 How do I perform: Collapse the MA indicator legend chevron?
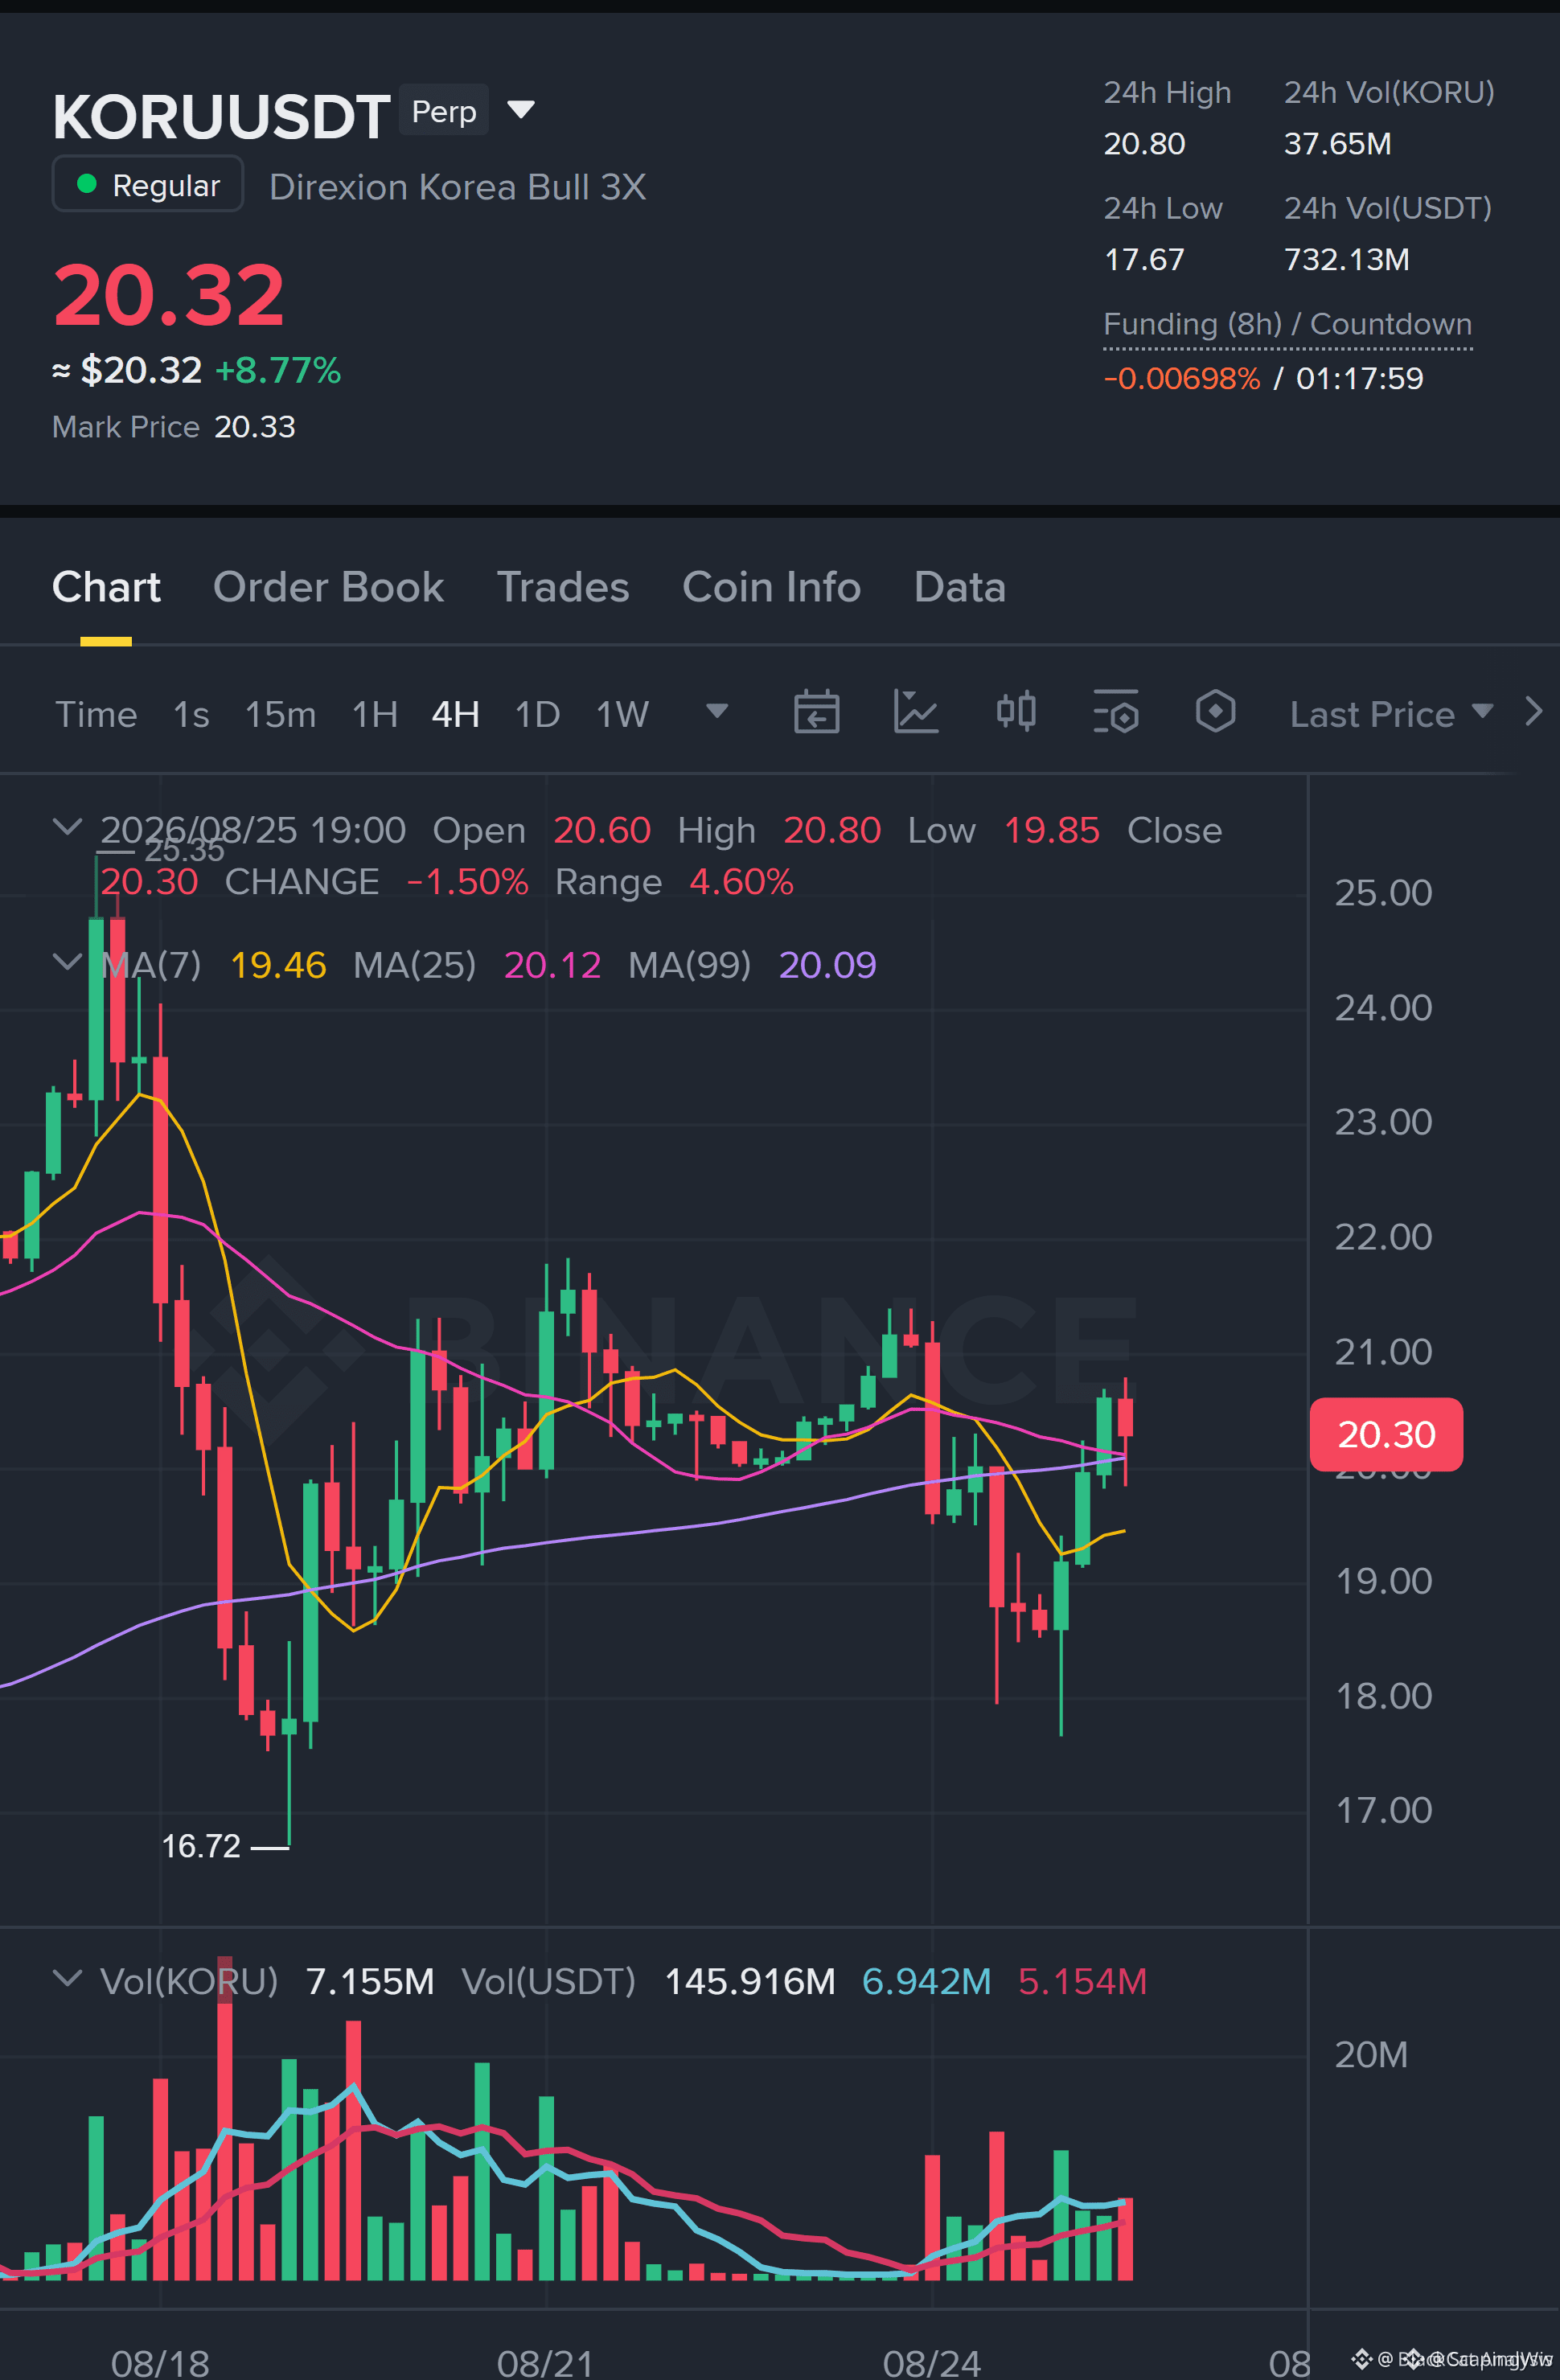[67, 962]
